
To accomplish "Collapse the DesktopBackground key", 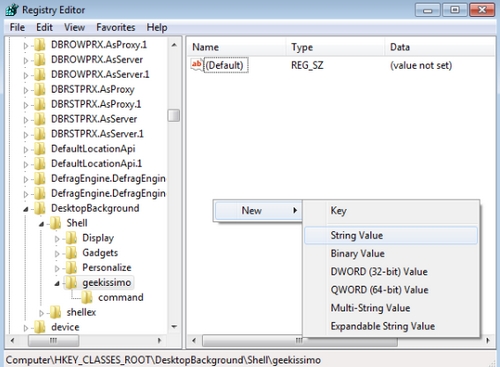I will tap(26, 209).
